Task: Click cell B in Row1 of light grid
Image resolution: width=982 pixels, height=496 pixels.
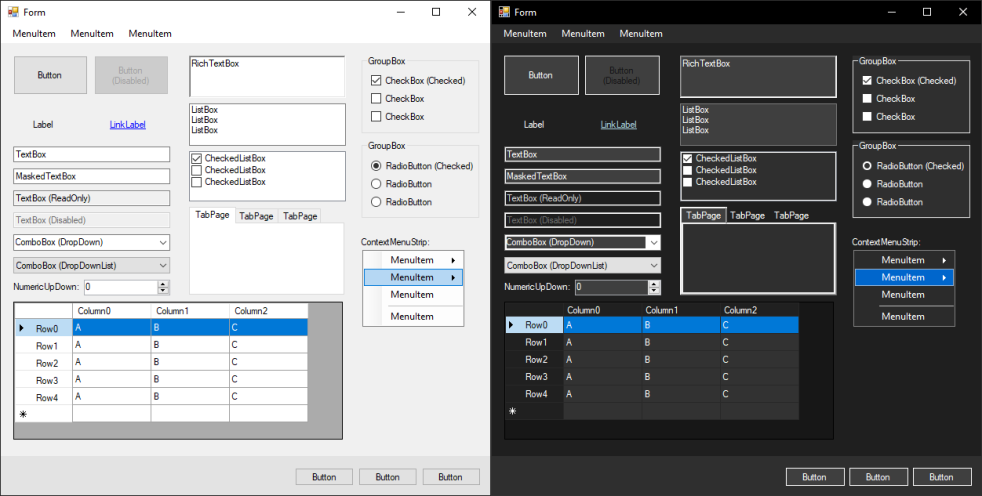Action: point(190,345)
